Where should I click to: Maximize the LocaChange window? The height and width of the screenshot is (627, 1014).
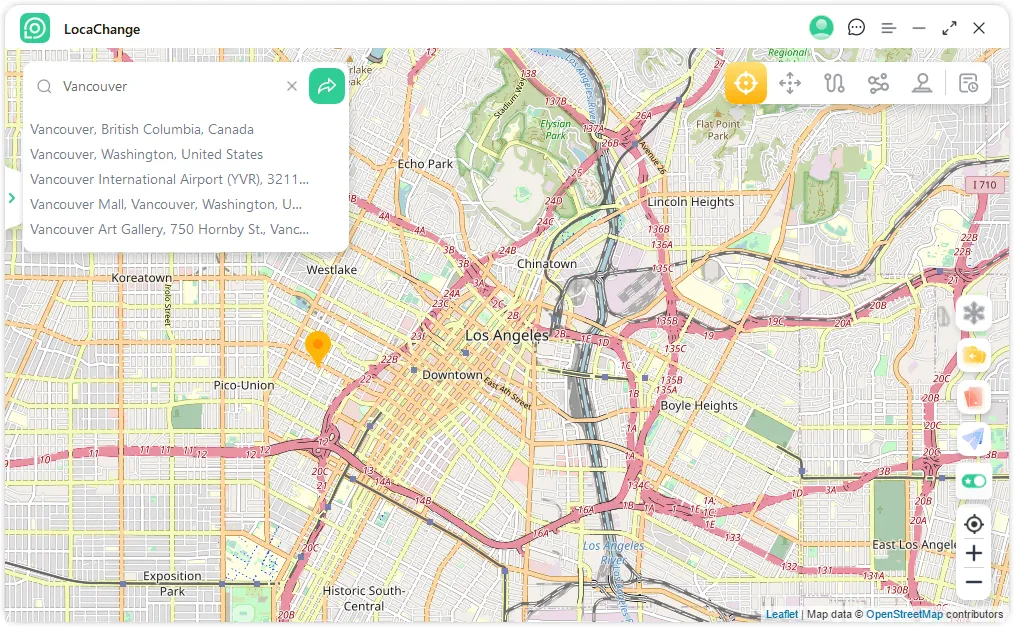coord(949,28)
